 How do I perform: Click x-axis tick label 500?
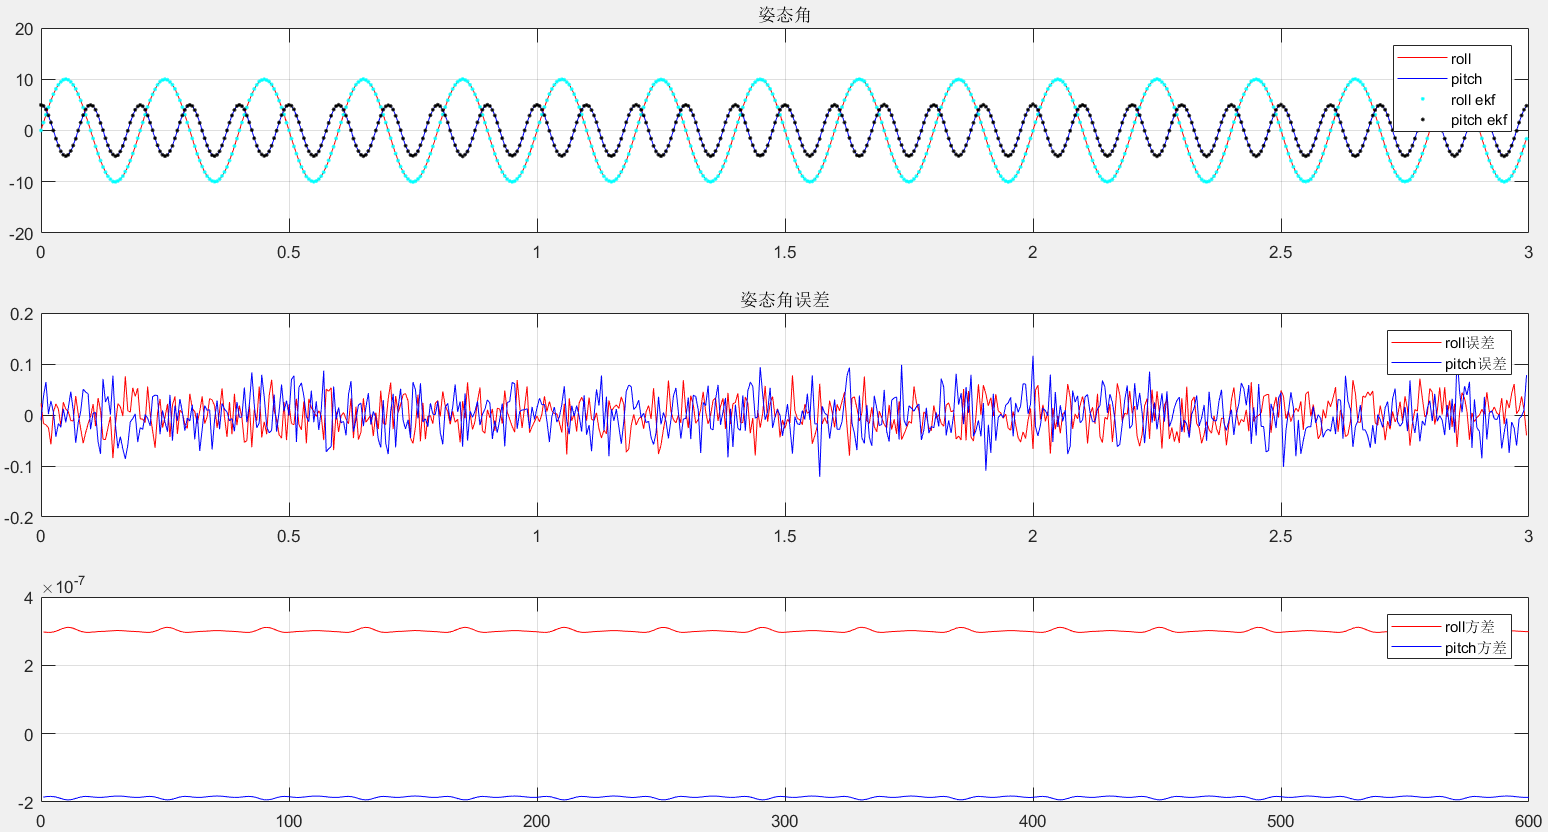pyautogui.click(x=1281, y=821)
